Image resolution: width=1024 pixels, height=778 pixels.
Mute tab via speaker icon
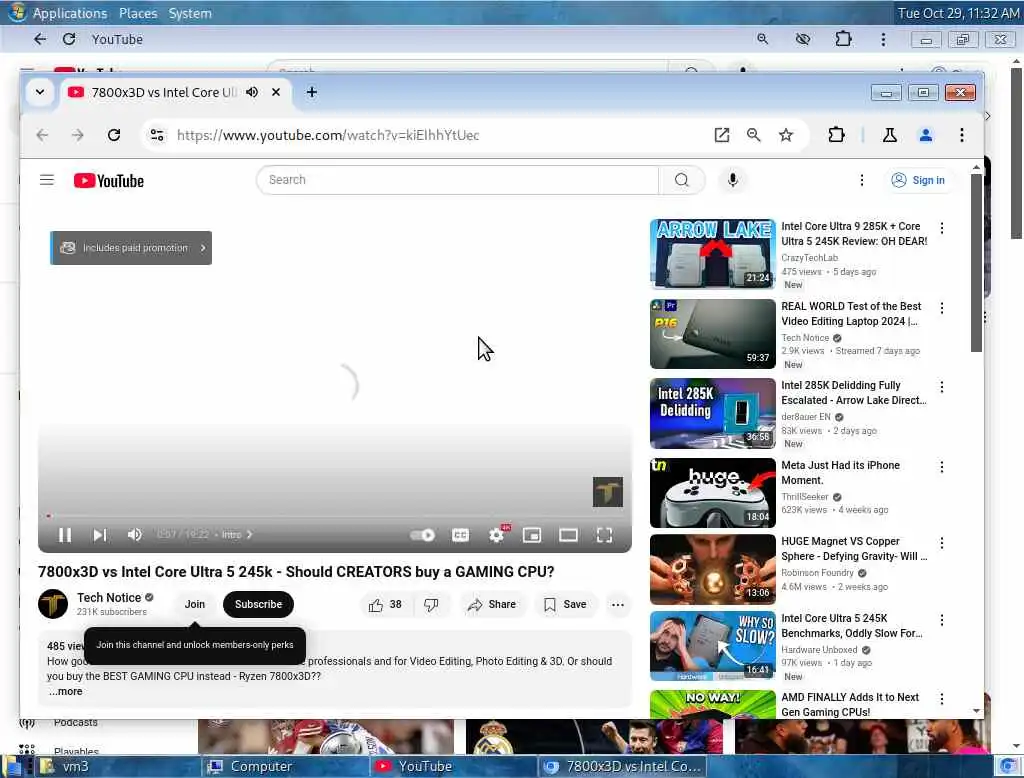coord(252,92)
